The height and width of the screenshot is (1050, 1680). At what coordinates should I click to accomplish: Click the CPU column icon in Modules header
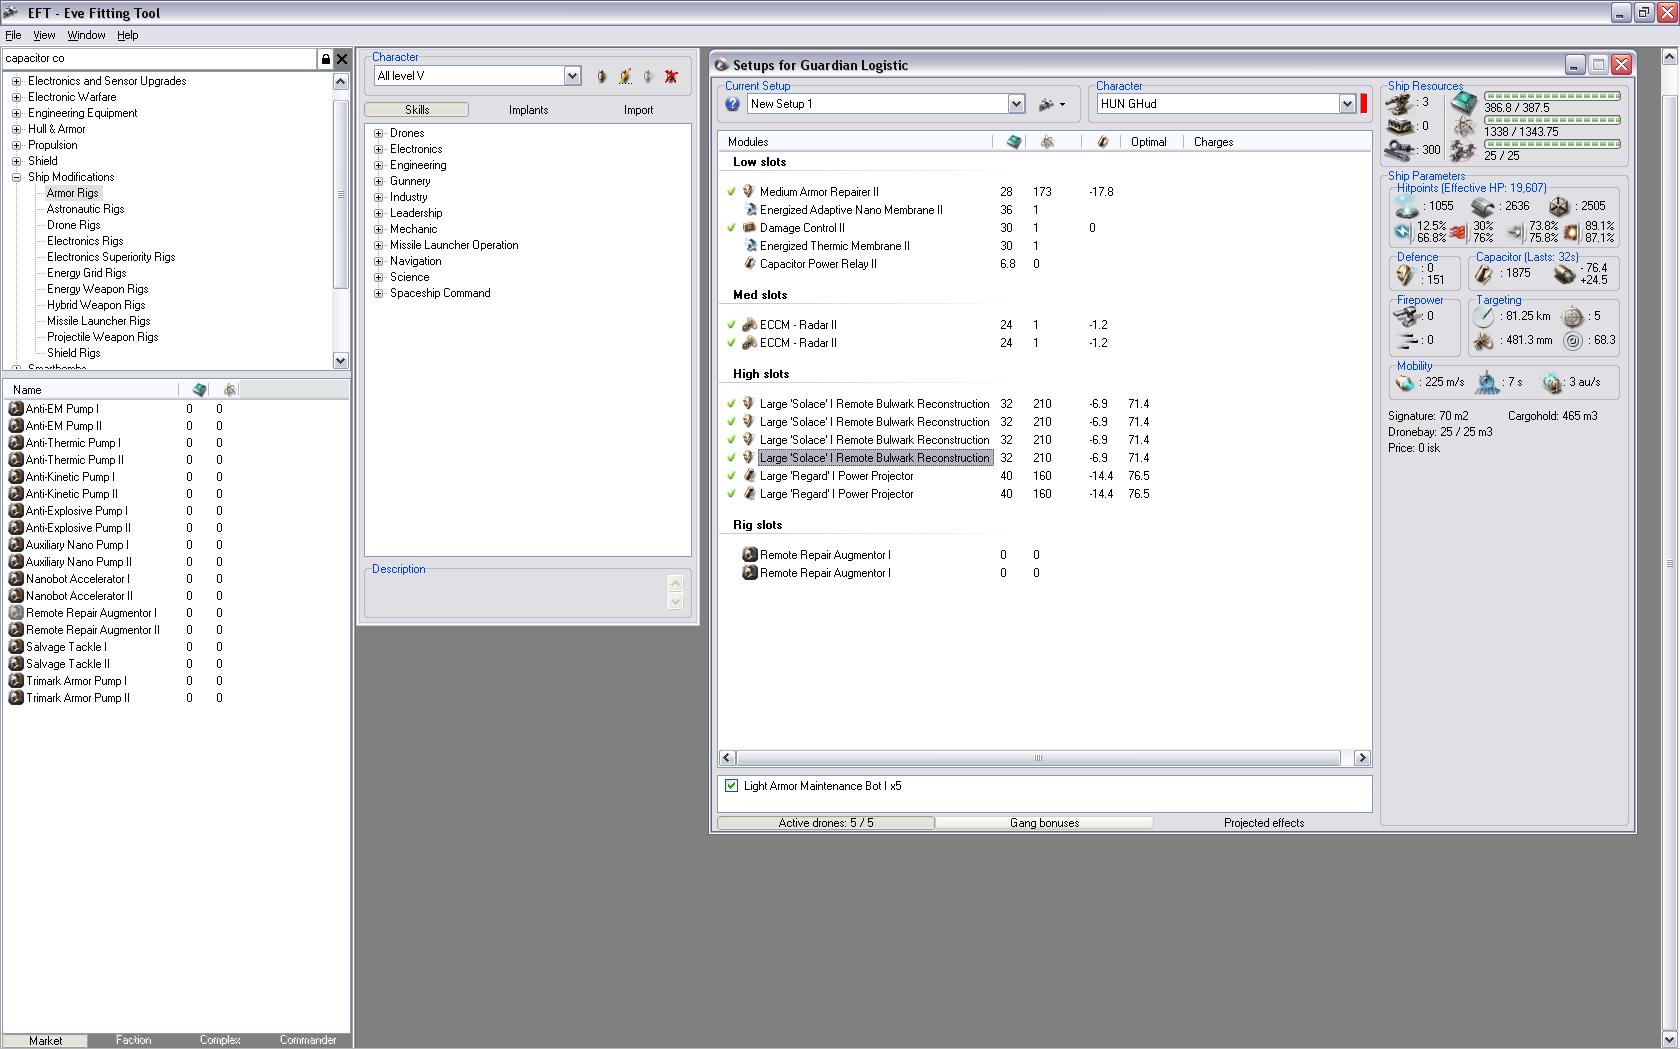1014,142
